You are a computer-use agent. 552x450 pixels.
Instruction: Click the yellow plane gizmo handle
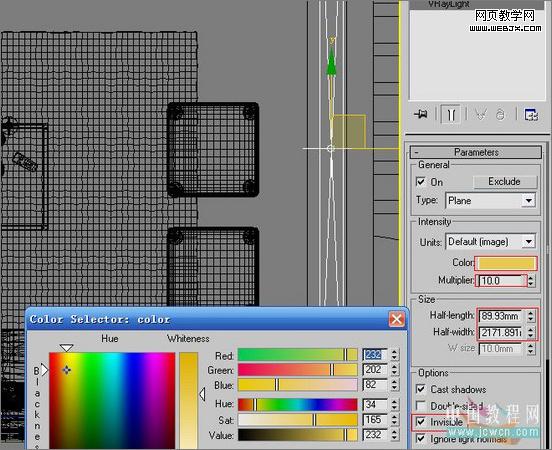coord(349,131)
